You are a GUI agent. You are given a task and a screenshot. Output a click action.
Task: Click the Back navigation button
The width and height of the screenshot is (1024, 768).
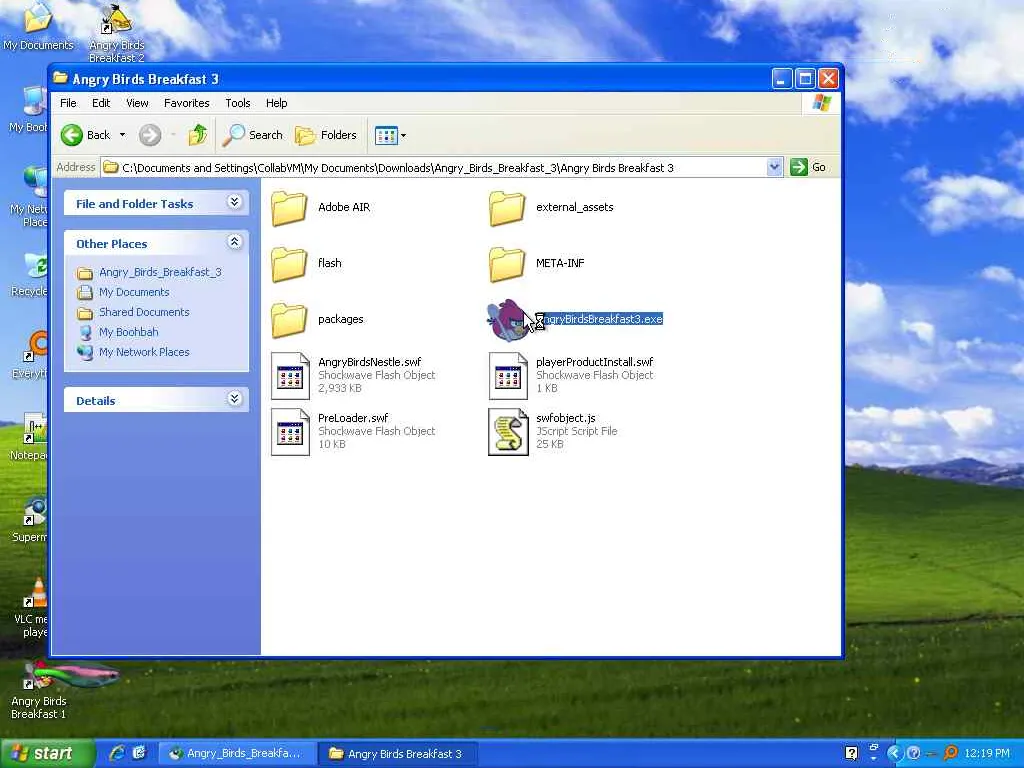(x=86, y=135)
